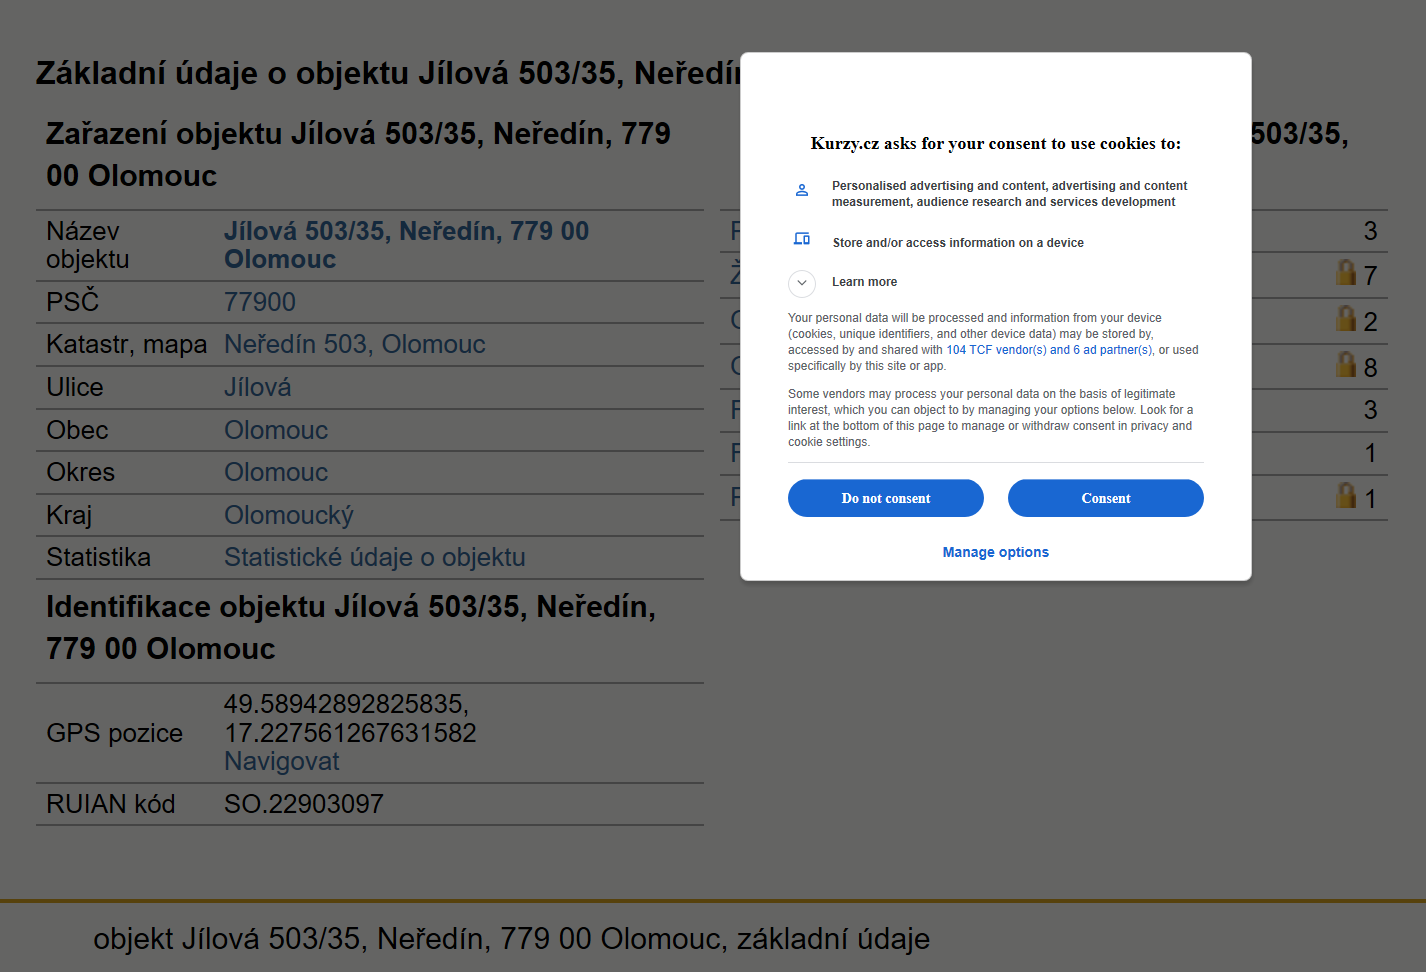
Task: Open postal code 77900 link
Action: click(260, 302)
